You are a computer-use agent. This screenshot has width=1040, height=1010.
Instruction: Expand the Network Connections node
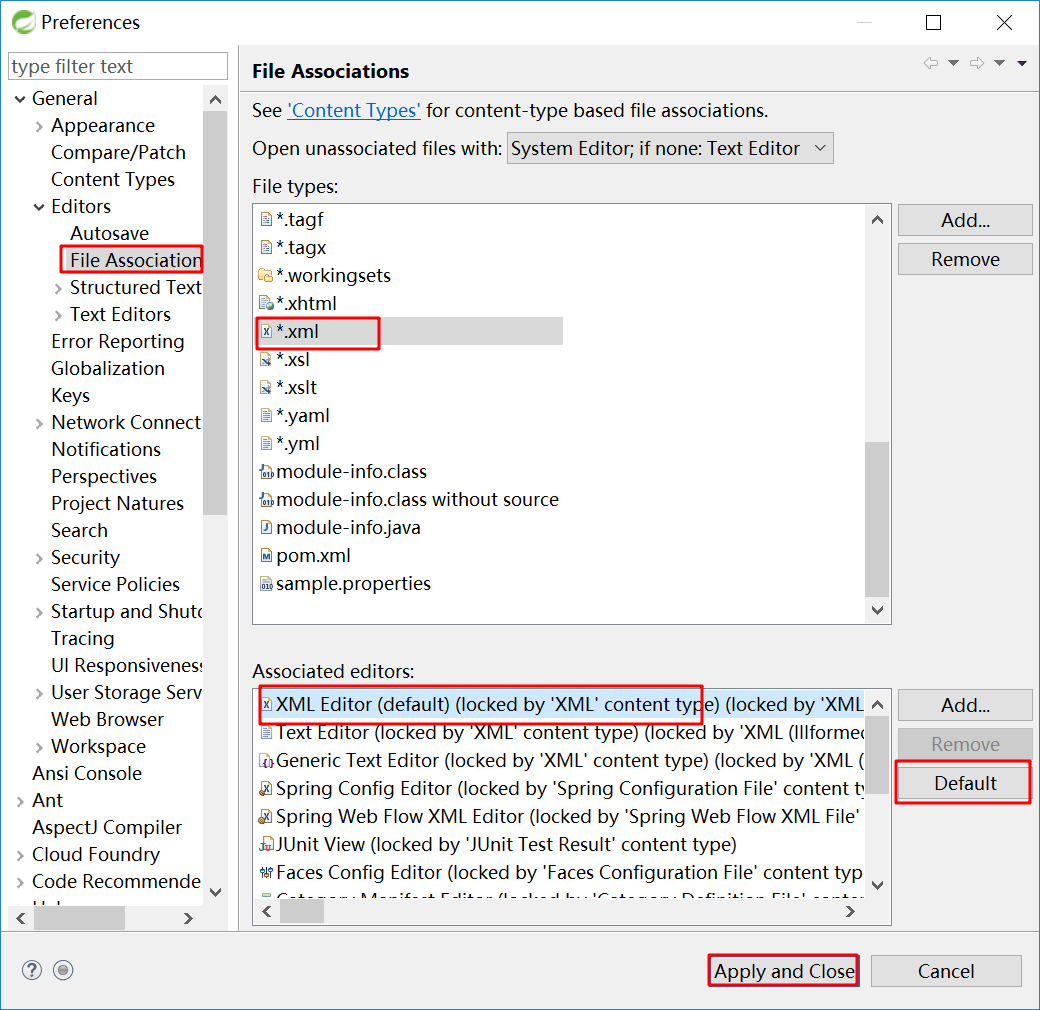(x=39, y=423)
